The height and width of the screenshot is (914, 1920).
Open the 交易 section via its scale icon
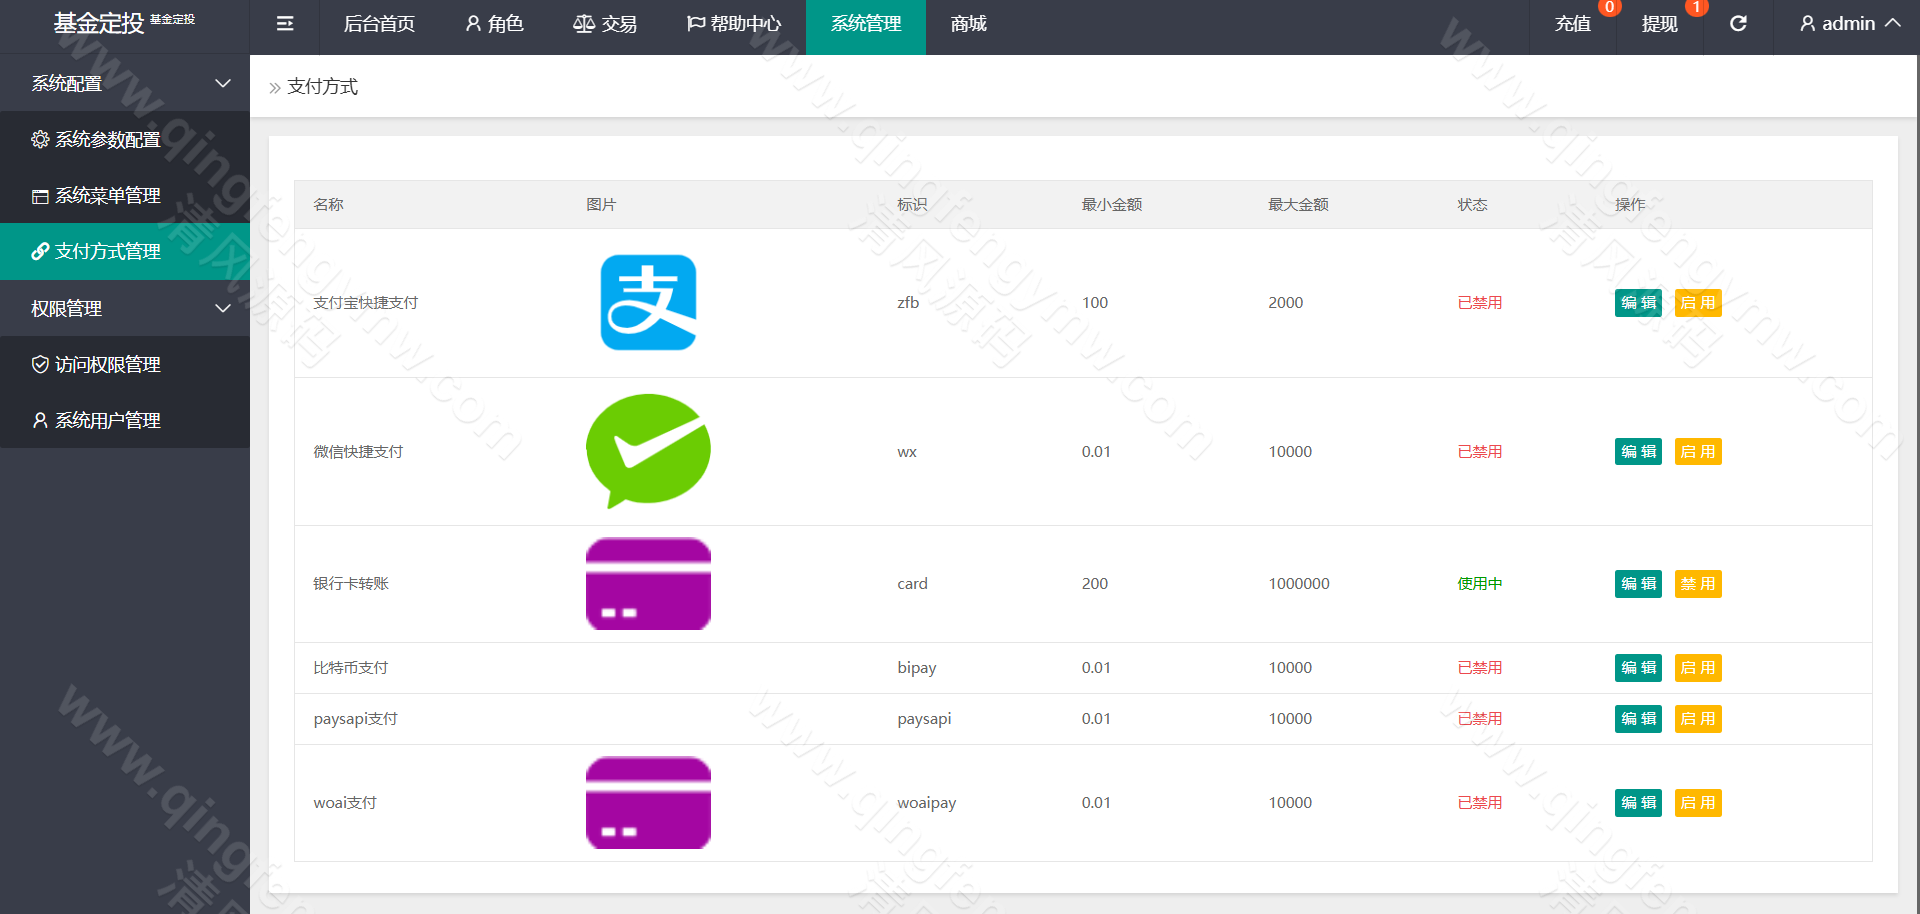[x=584, y=23]
